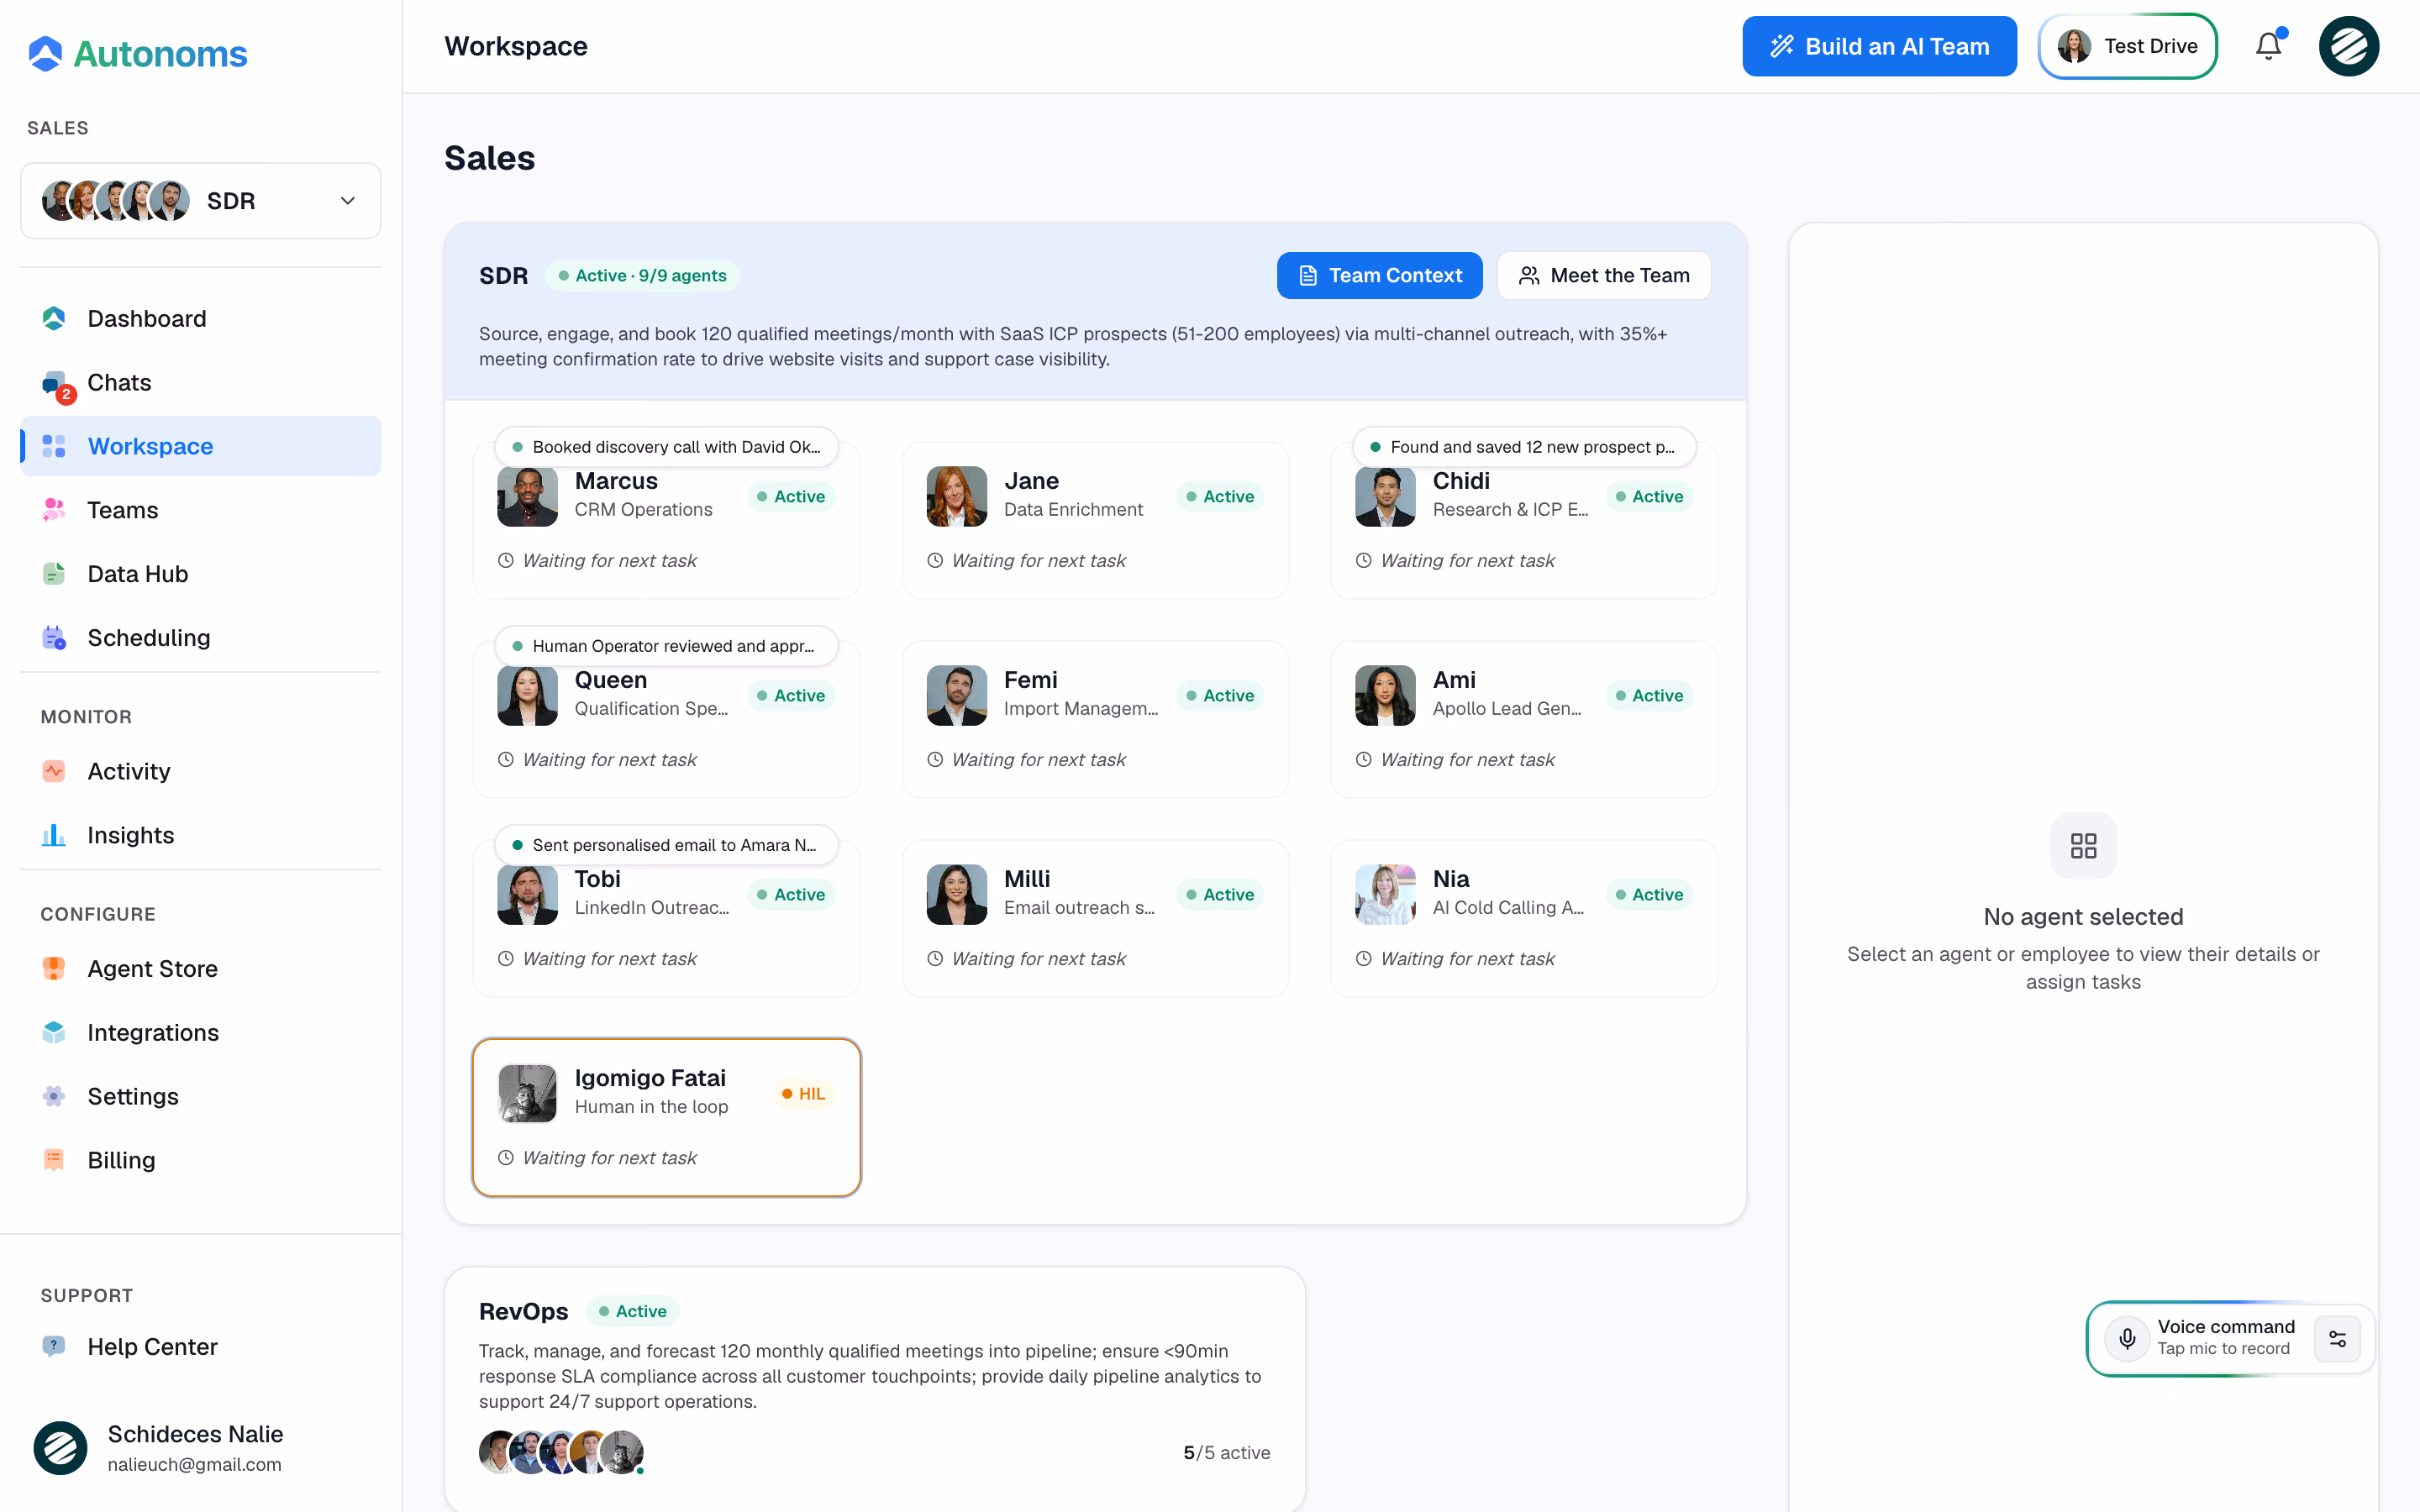Select Chidi's avatar thumbnail
Viewport: 2420px width, 1512px height.
point(1385,496)
